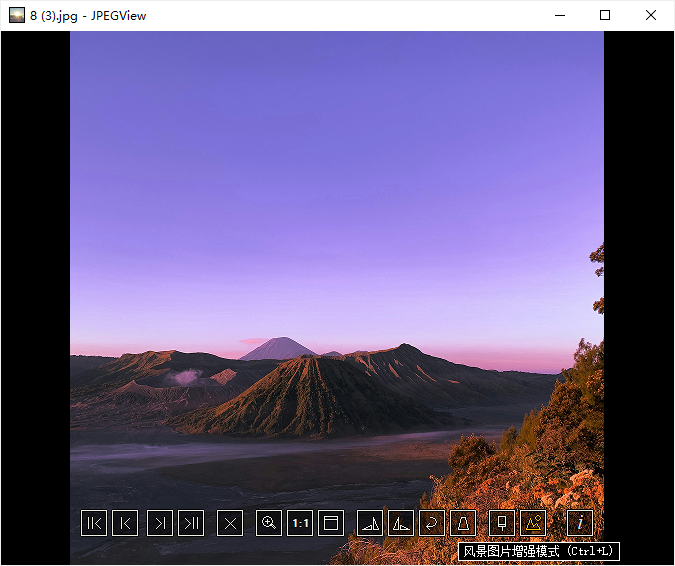The image size is (675, 566).
Task: Rotate the image counter-clockwise
Action: coord(401,523)
